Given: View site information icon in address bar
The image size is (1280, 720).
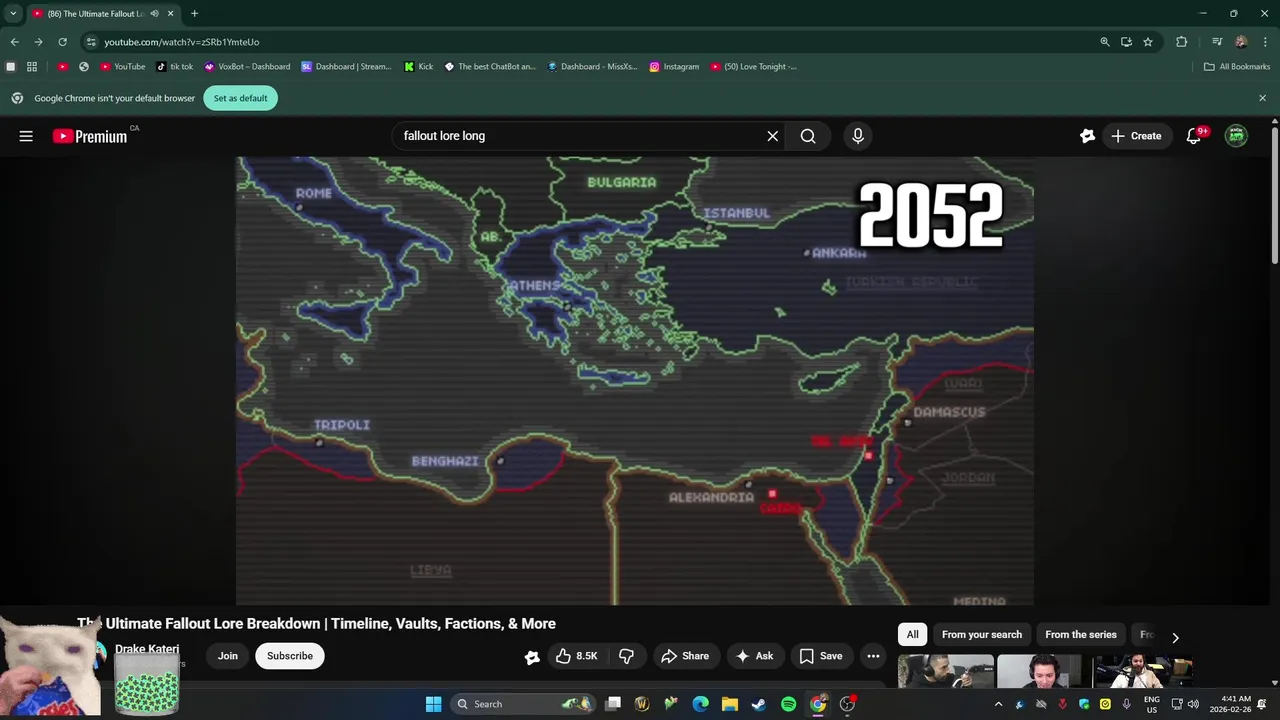Looking at the screenshot, I should (91, 42).
